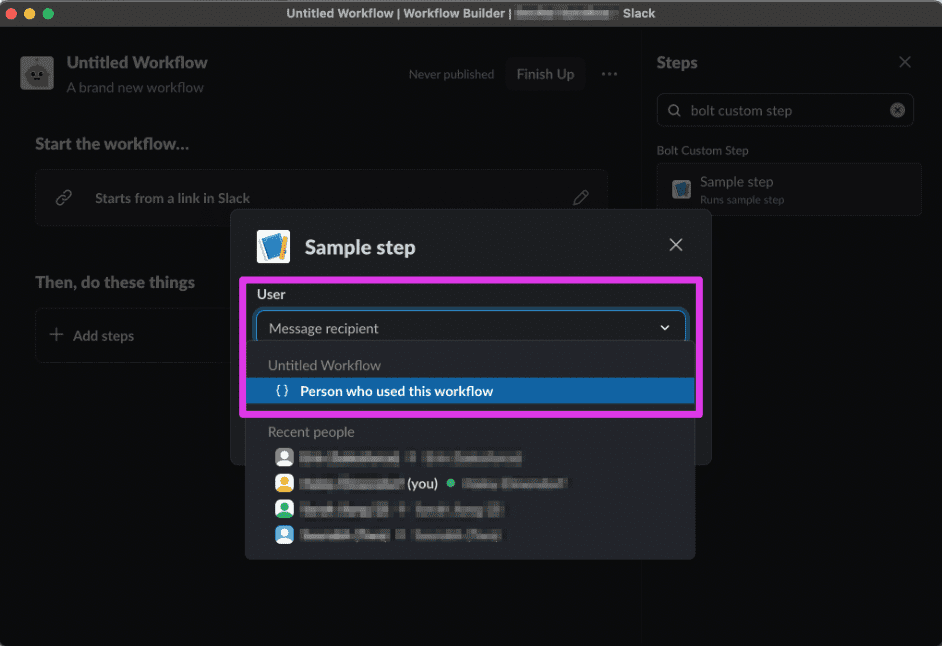The width and height of the screenshot is (942, 646).
Task: Close the Sample step dialog
Action: tap(675, 244)
